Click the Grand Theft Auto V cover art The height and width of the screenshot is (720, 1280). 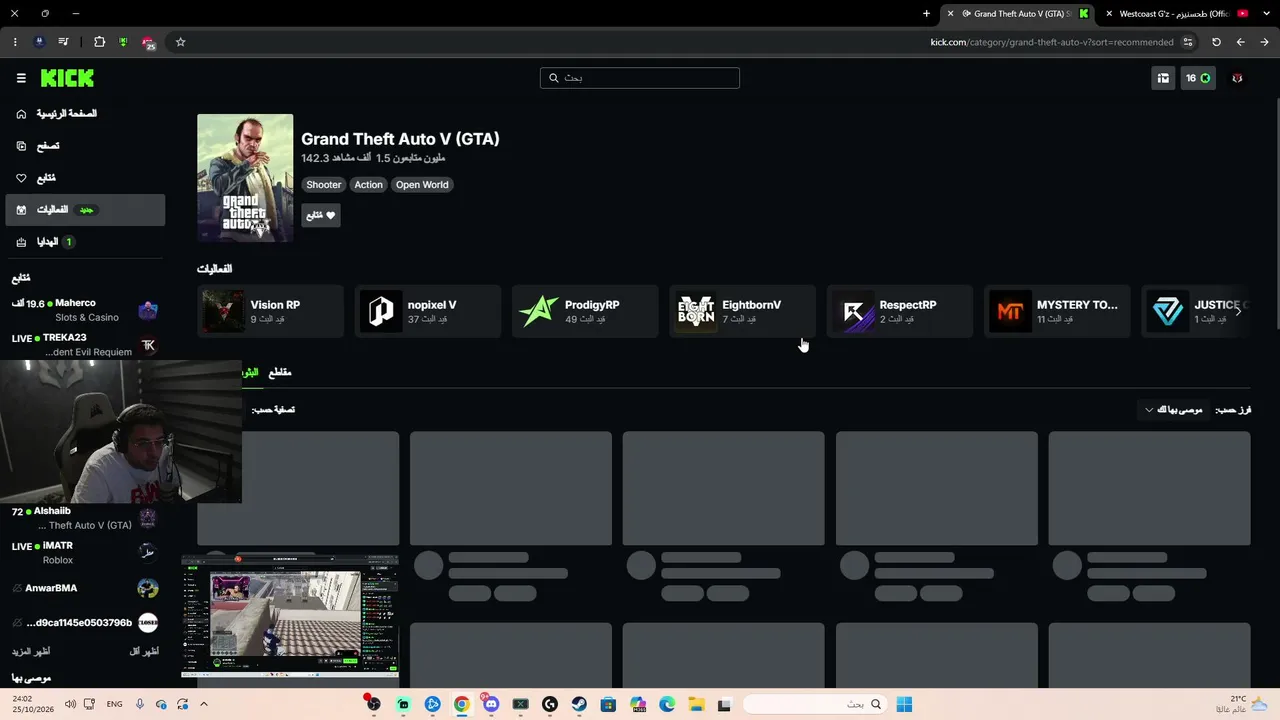click(x=245, y=178)
